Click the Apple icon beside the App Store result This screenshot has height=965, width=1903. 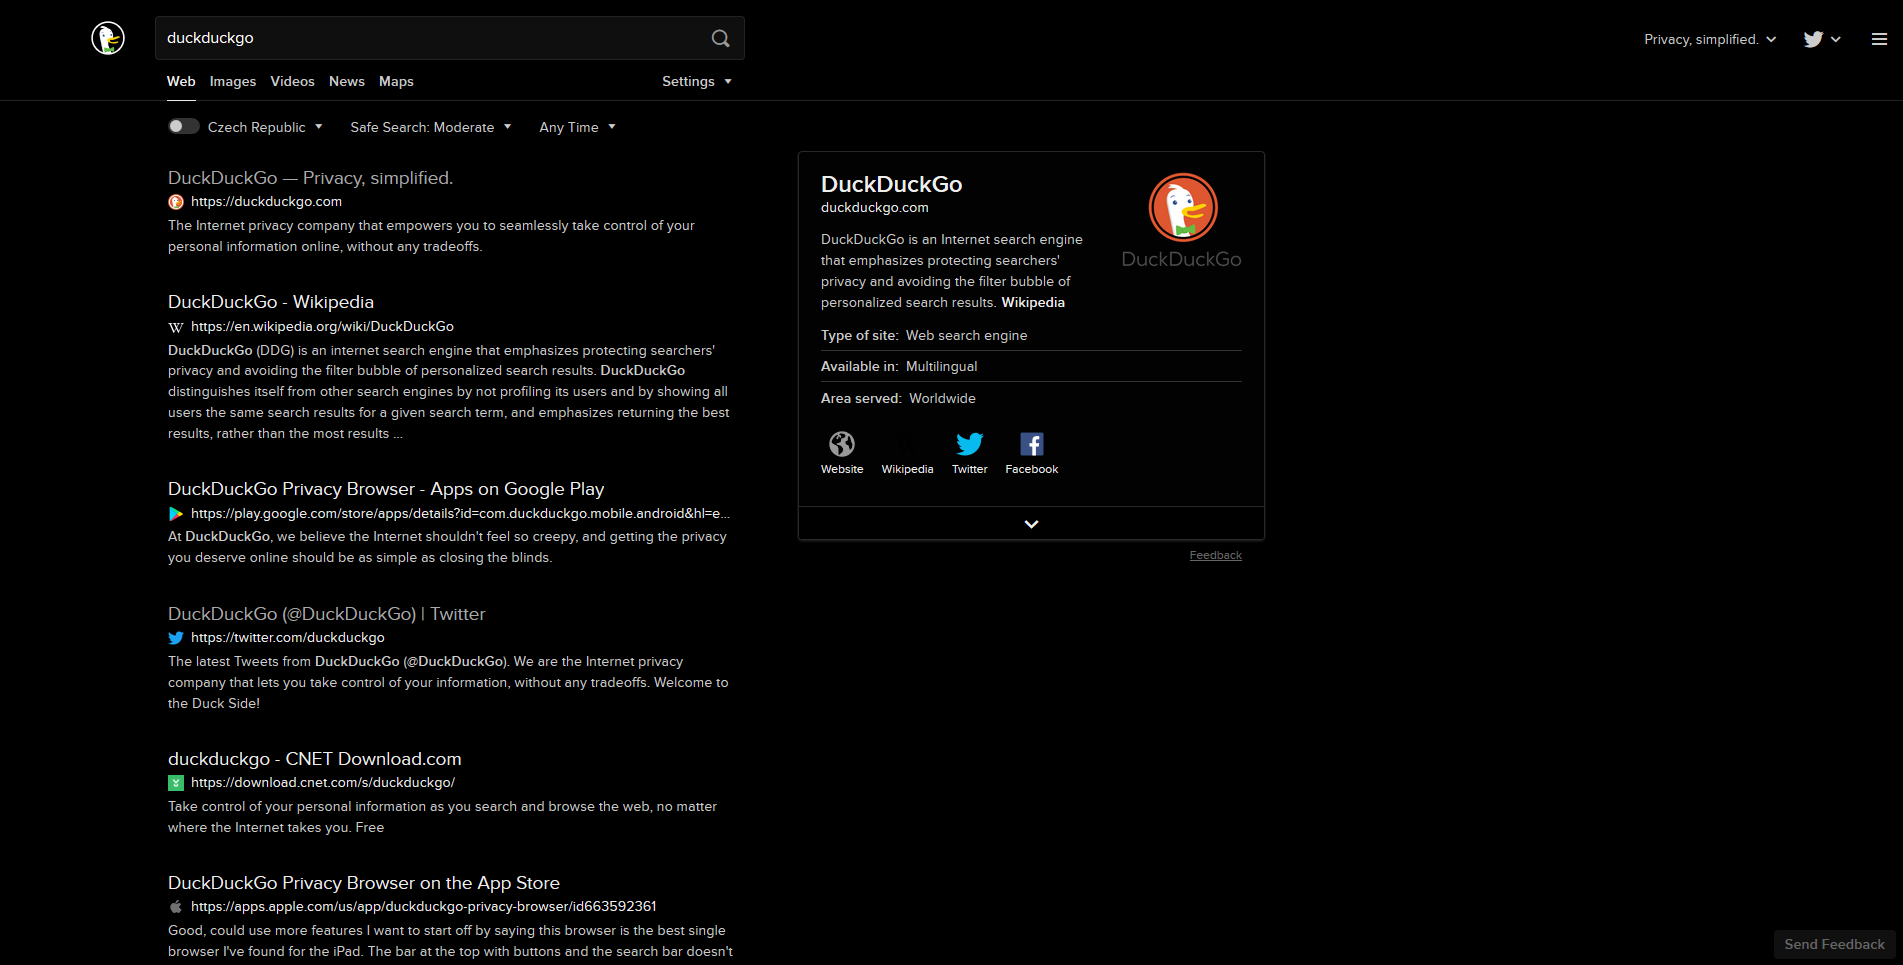pyautogui.click(x=176, y=906)
